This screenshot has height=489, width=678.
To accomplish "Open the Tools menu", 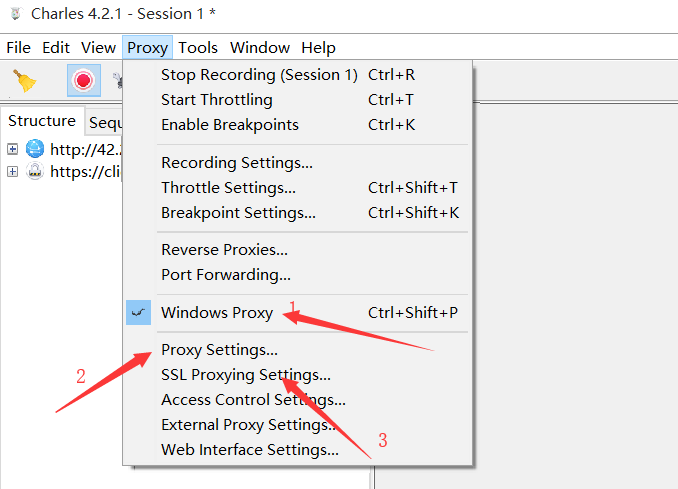I will pyautogui.click(x=198, y=47).
